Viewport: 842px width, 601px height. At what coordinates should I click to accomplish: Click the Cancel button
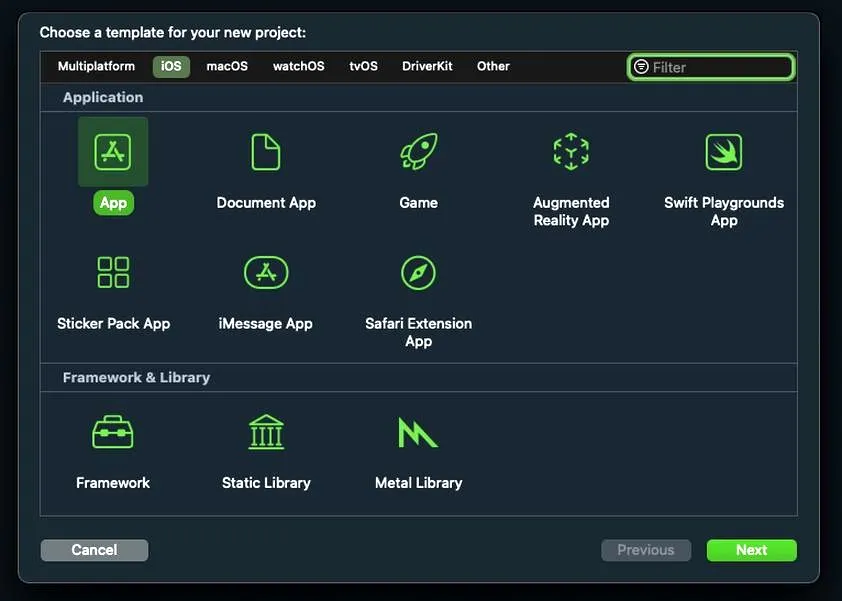95,550
